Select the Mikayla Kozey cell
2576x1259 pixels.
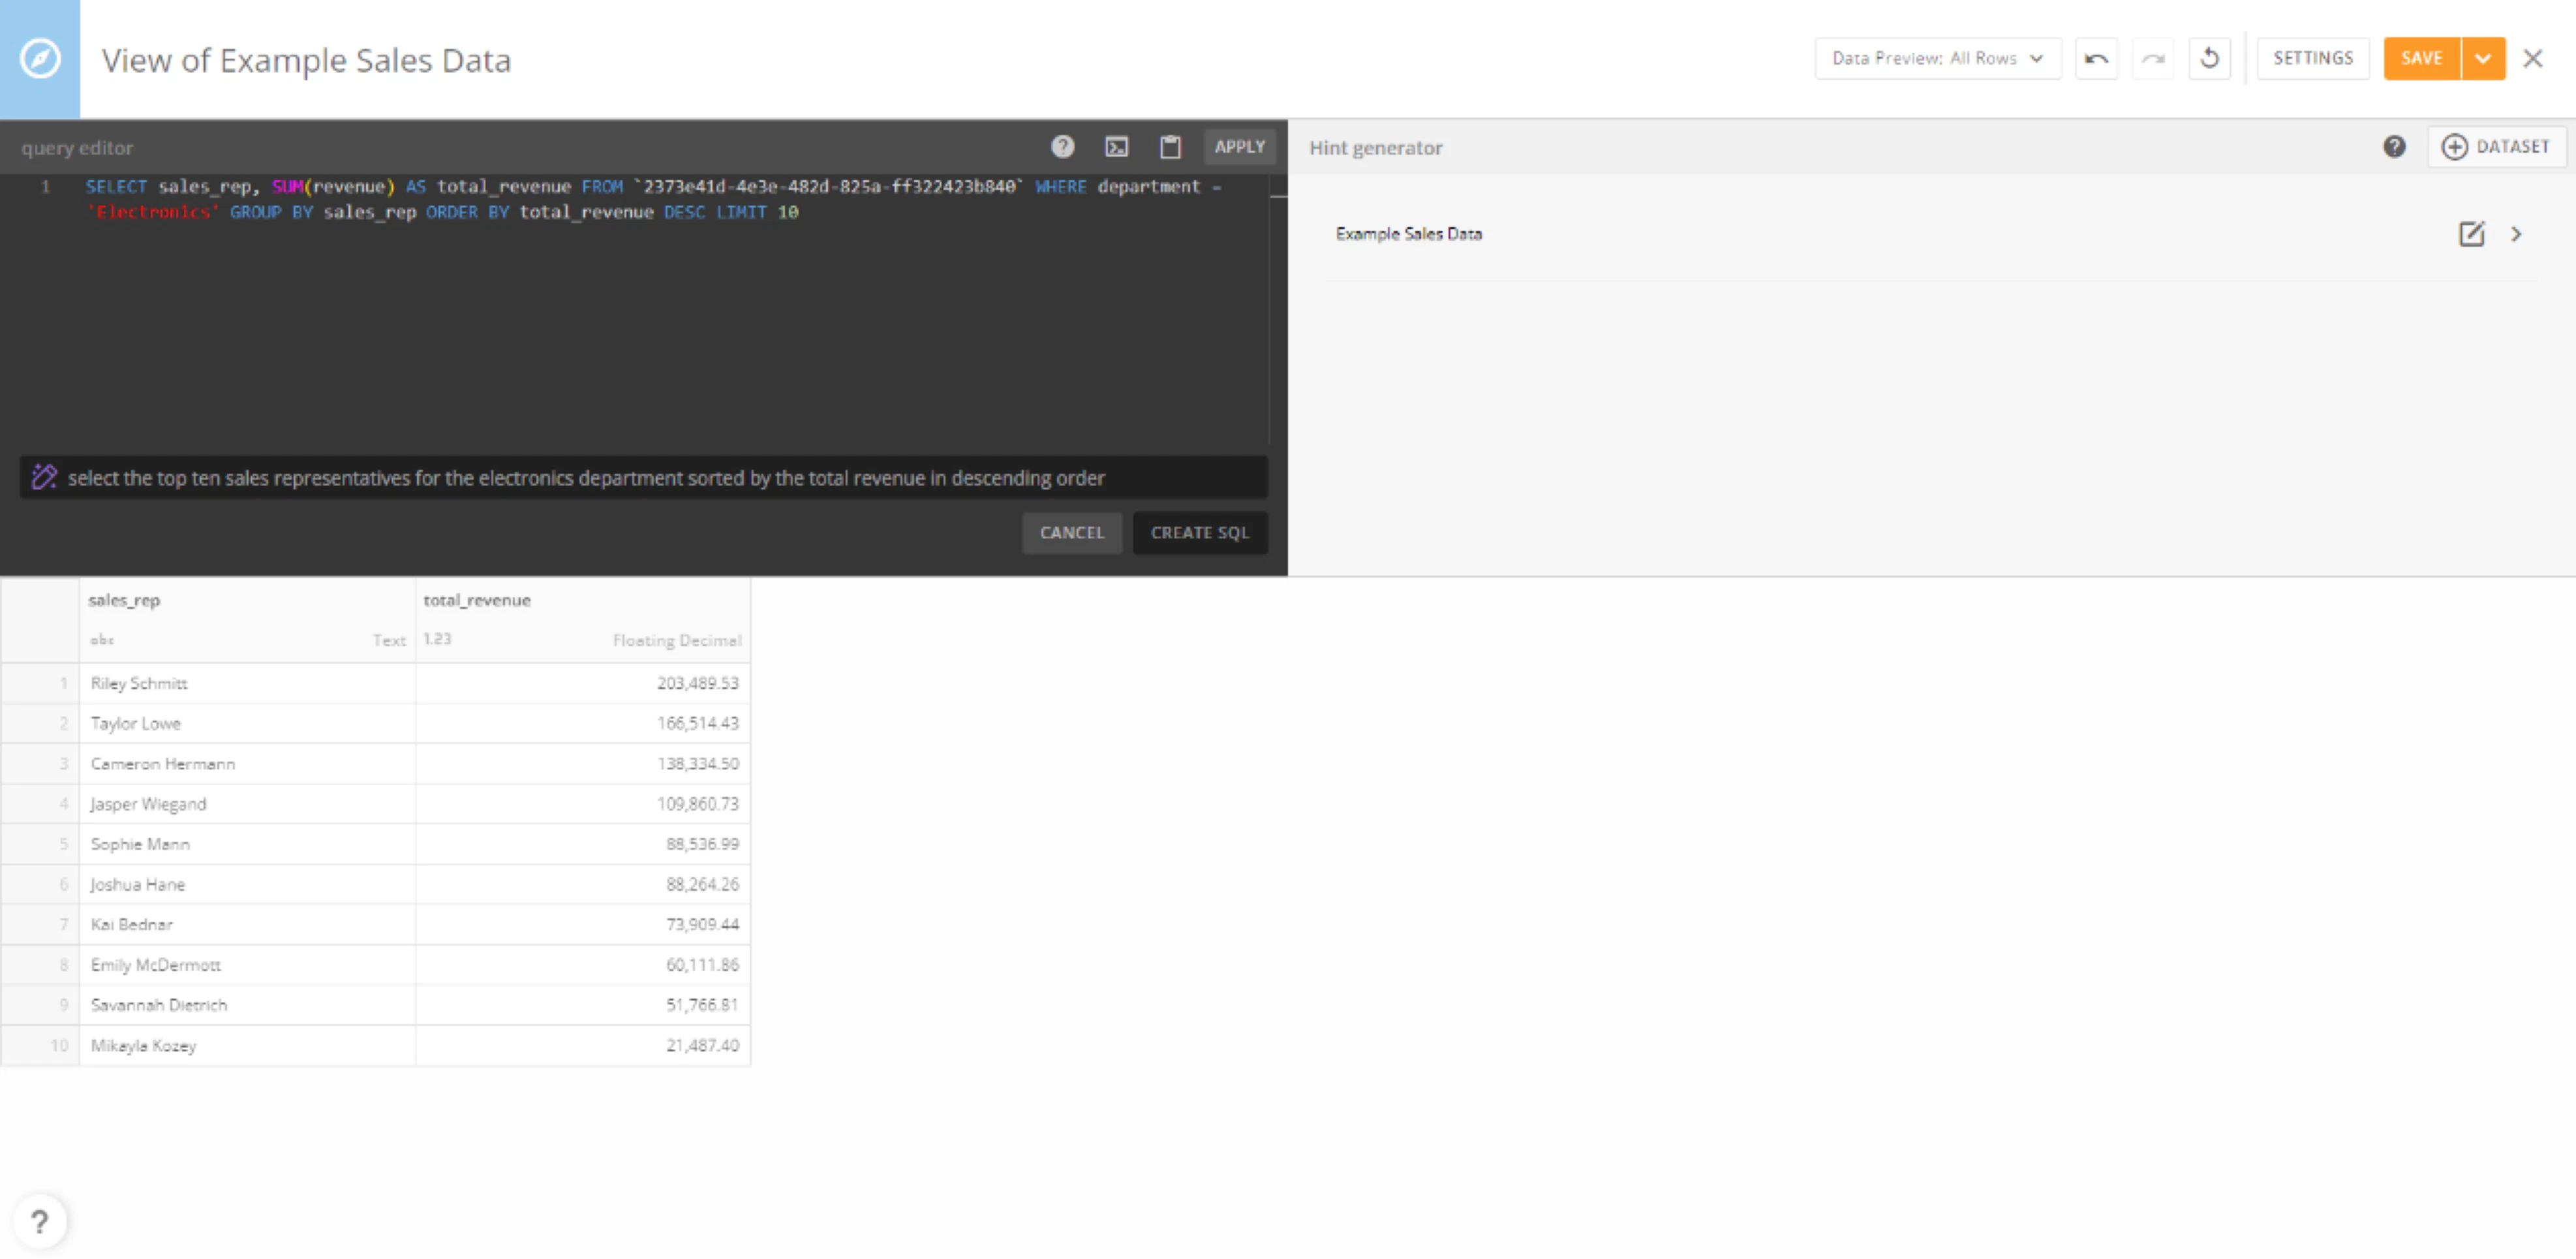[x=247, y=1045]
